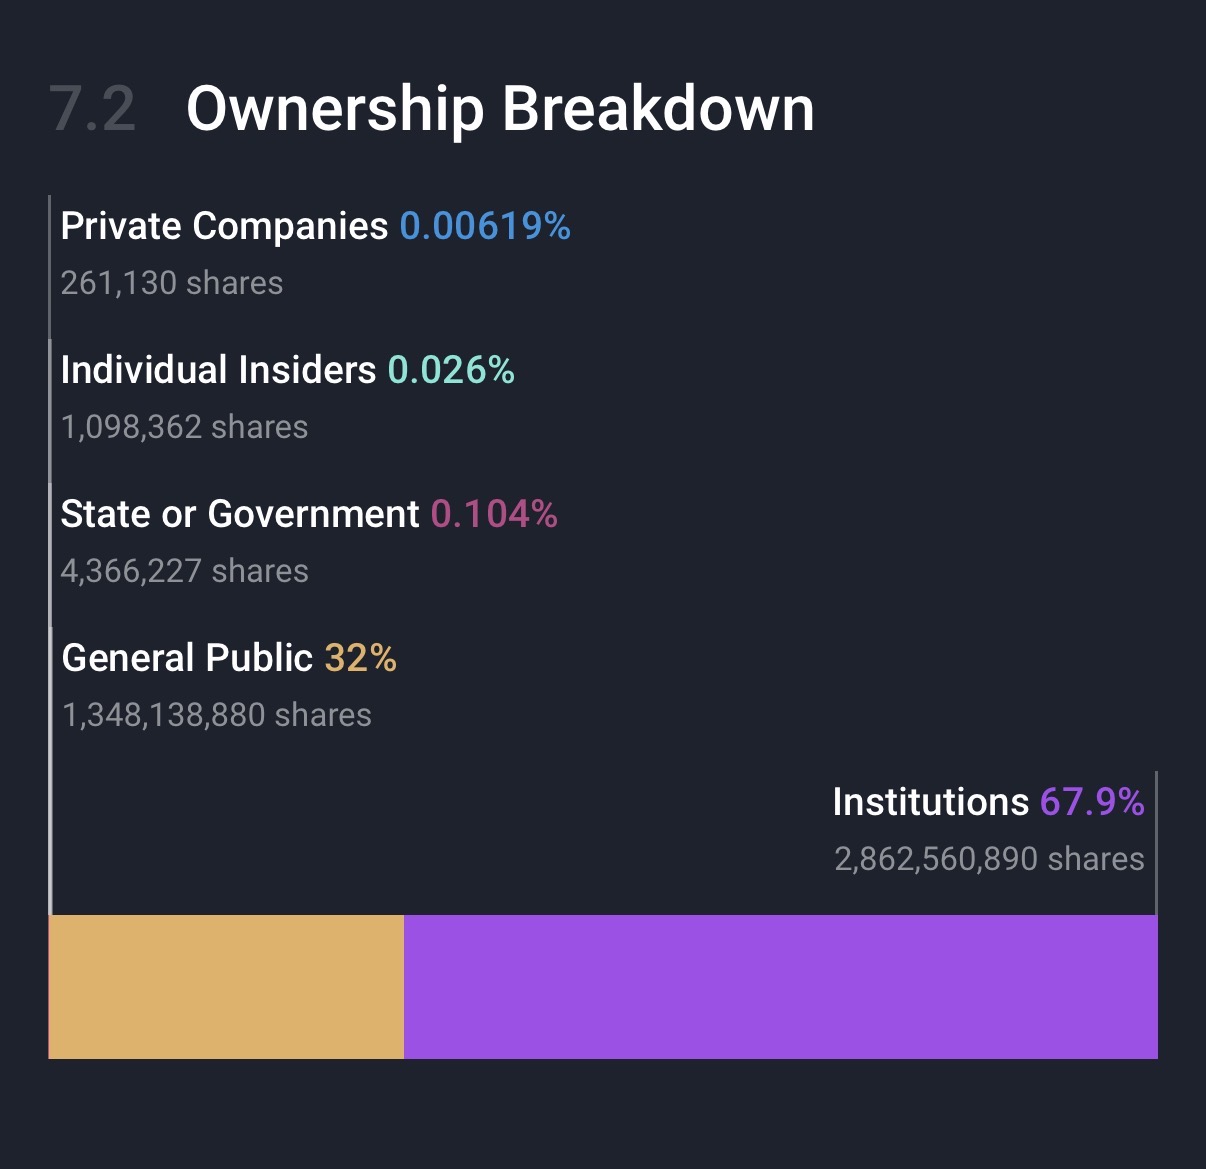Image resolution: width=1206 pixels, height=1169 pixels.
Task: Click the purple Institutions bar segment
Action: pyautogui.click(x=780, y=986)
